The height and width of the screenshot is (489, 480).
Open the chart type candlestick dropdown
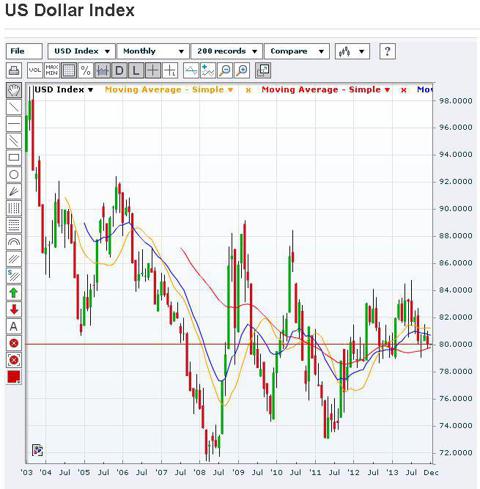pos(352,51)
